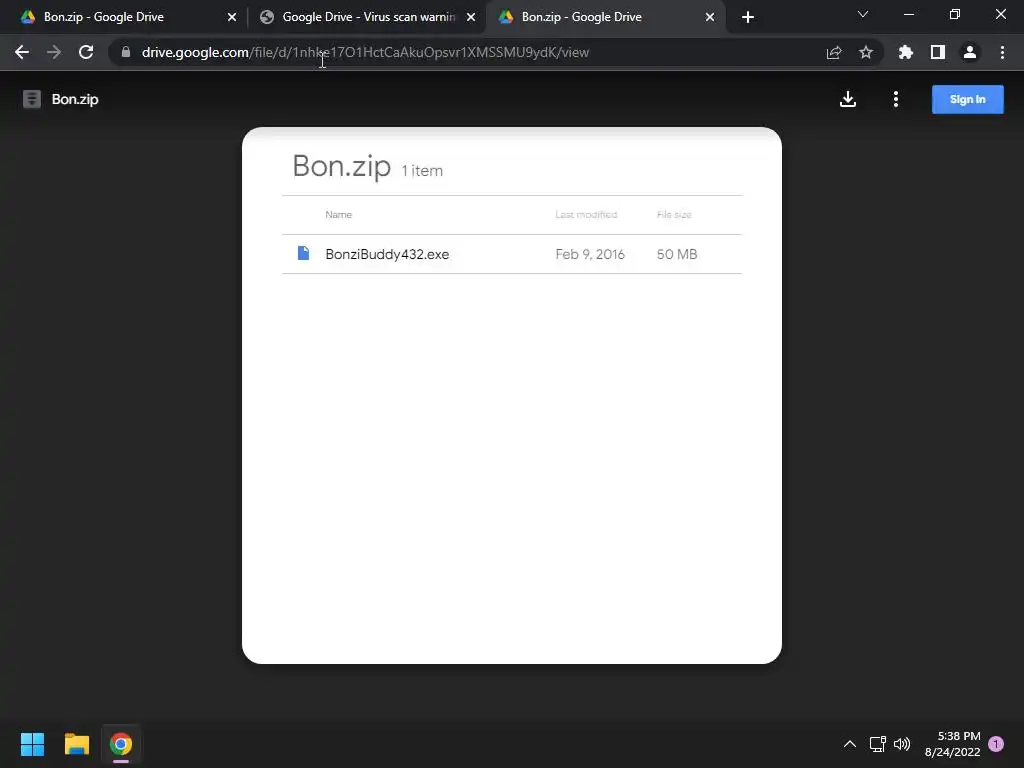Show hidden system tray icons
Screen dimensions: 1024x768
850,744
